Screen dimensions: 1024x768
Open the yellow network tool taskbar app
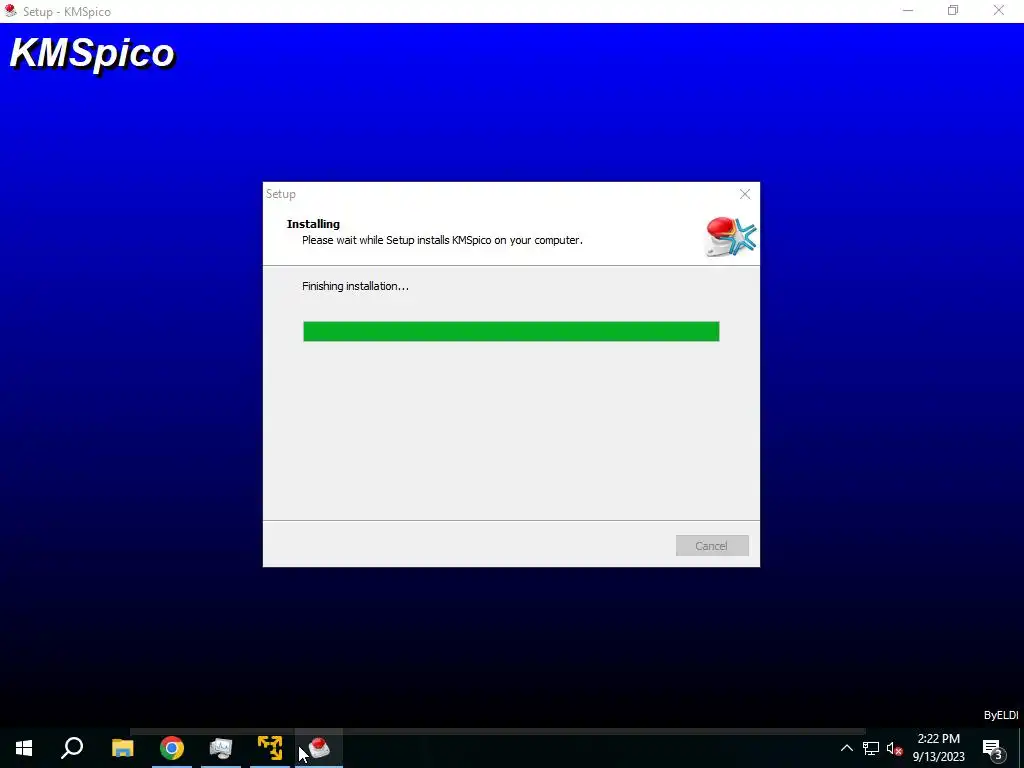pos(270,748)
